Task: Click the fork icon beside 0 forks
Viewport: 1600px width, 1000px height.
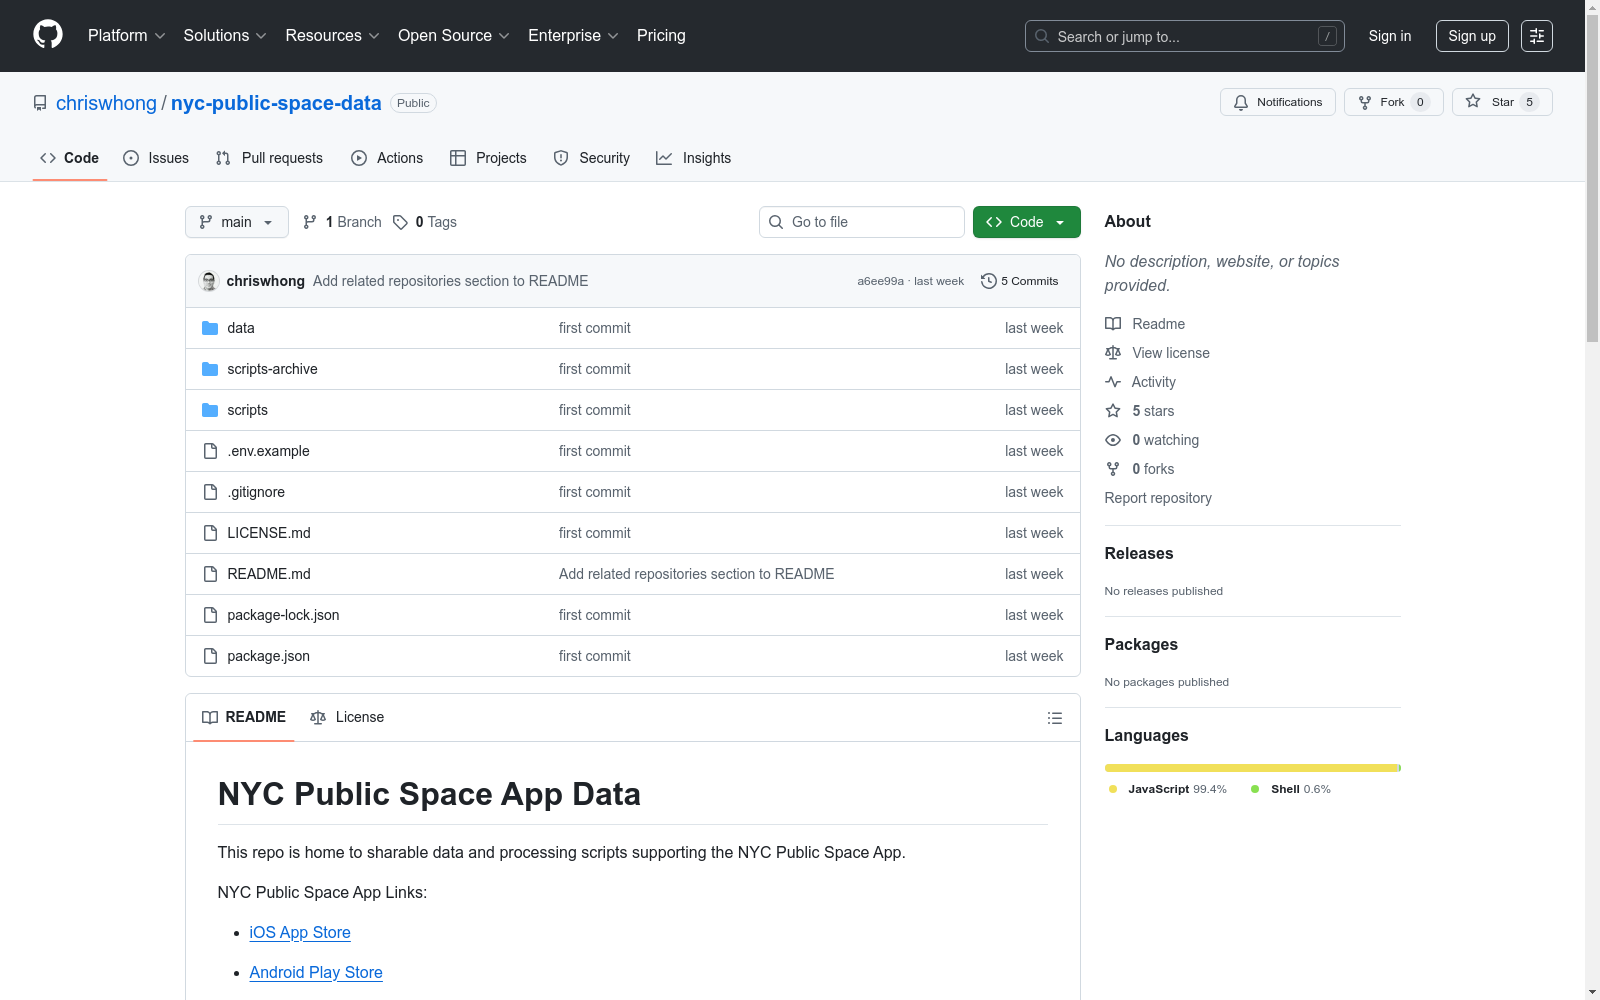Action: tap(1113, 469)
